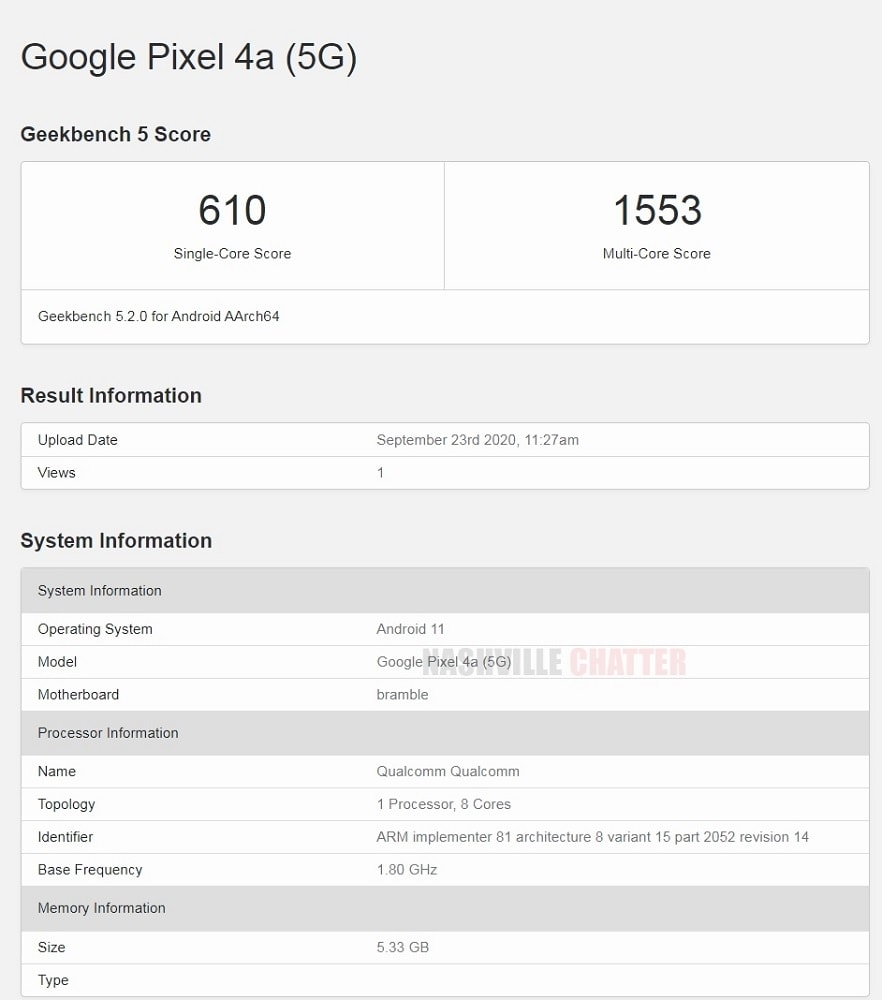Image resolution: width=882 pixels, height=1000 pixels.
Task: Click the Google Pixel 4a (5G) page title
Action: point(189,57)
